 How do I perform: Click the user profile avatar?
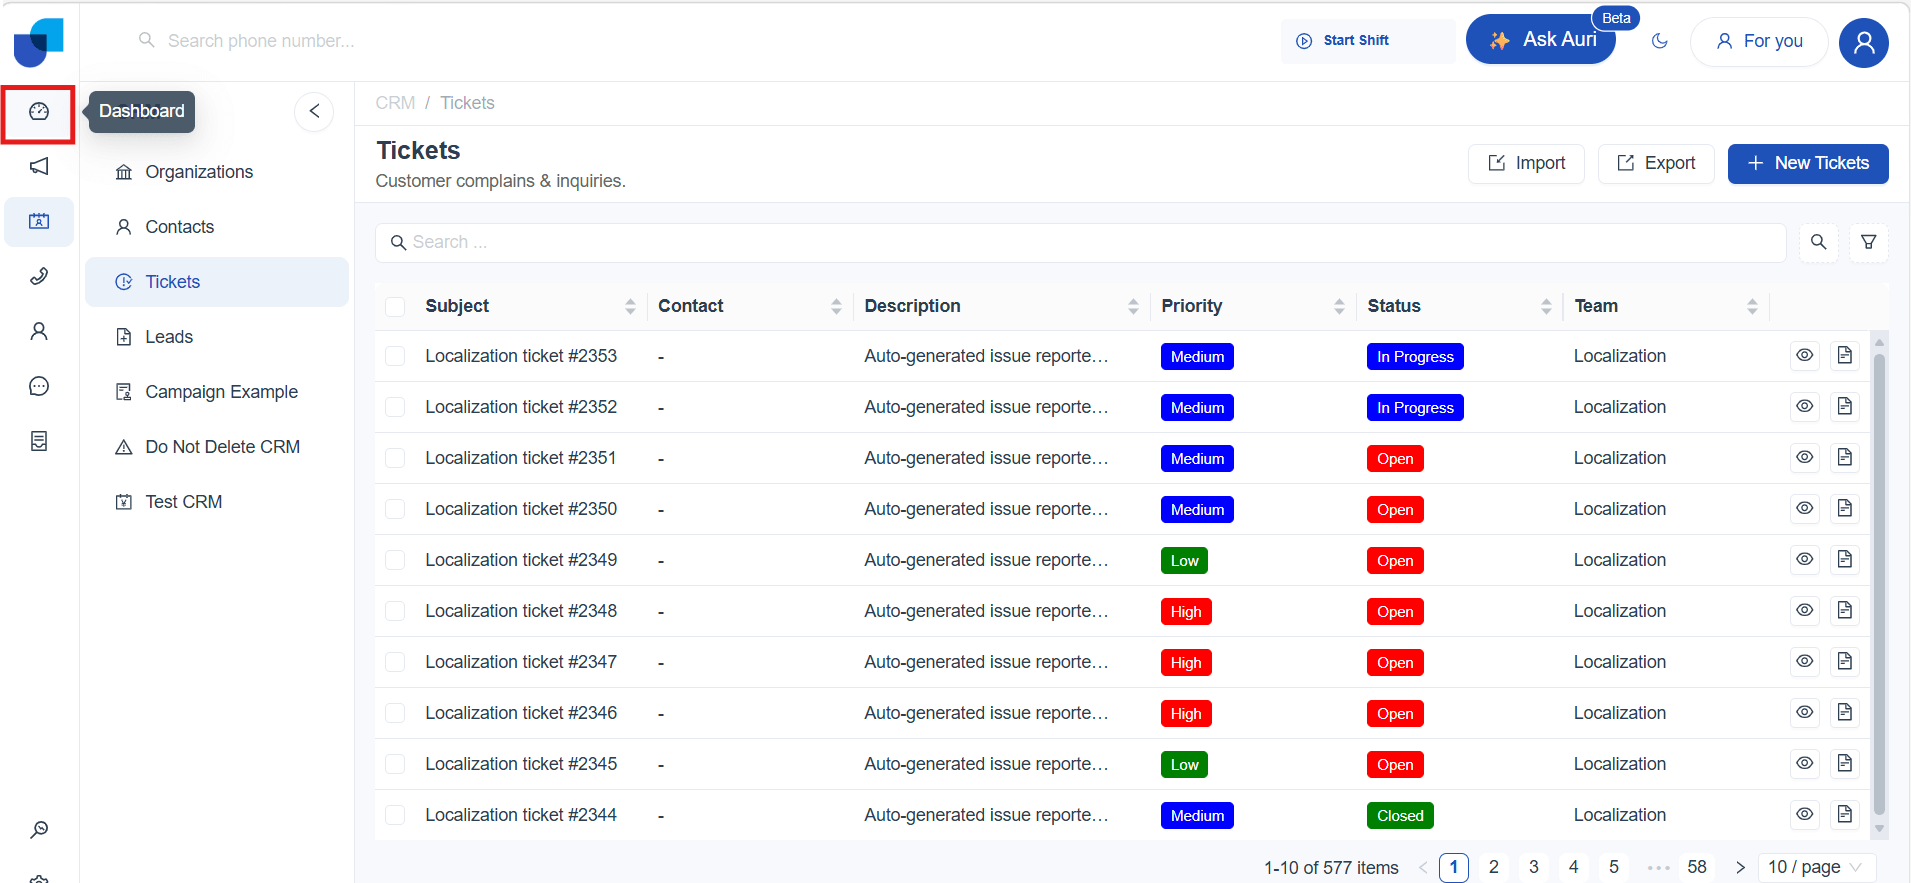1863,42
